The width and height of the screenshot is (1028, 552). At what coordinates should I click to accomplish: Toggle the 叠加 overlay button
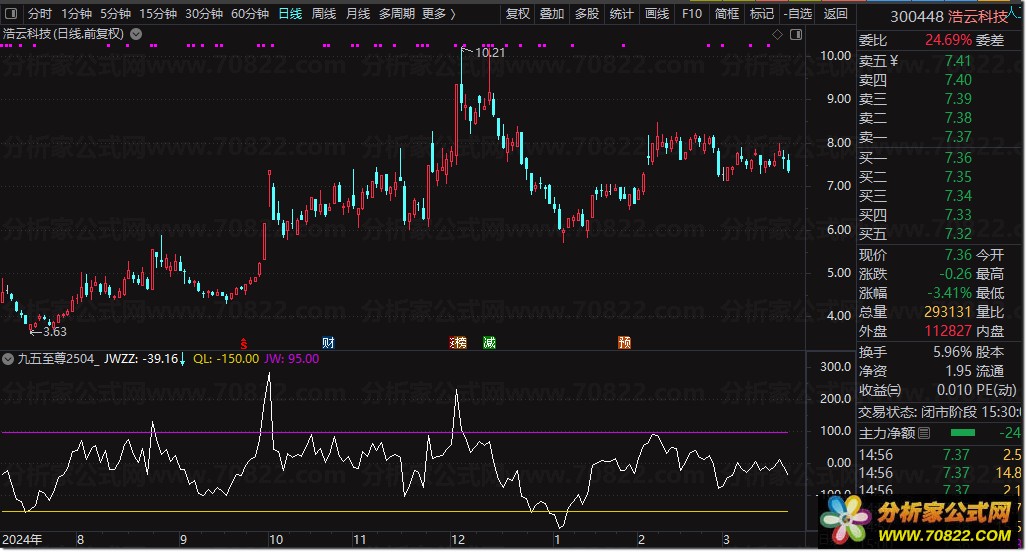point(552,14)
